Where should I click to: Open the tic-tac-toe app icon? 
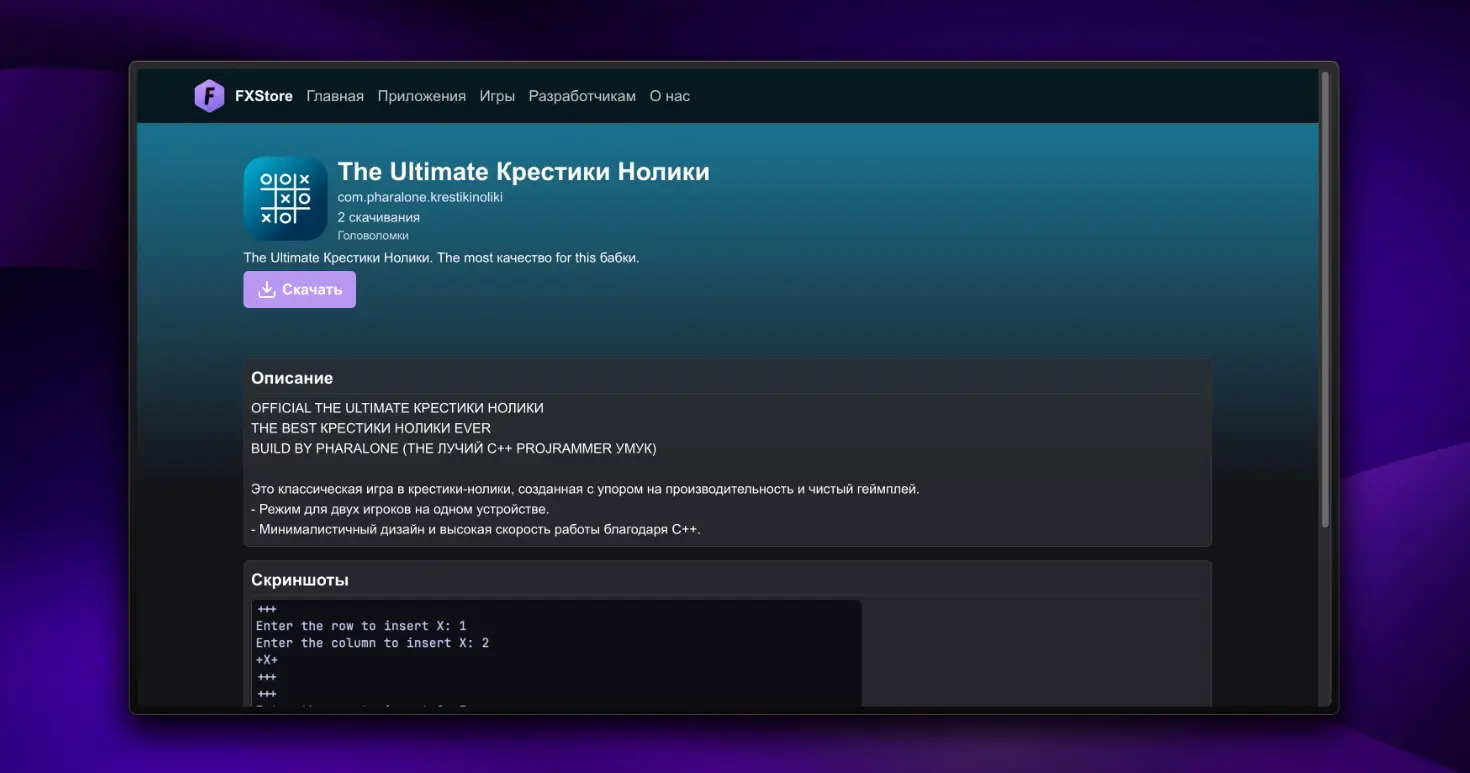point(286,198)
